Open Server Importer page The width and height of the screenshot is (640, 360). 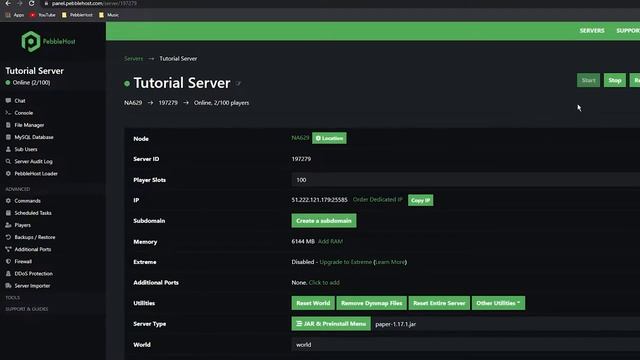point(32,286)
